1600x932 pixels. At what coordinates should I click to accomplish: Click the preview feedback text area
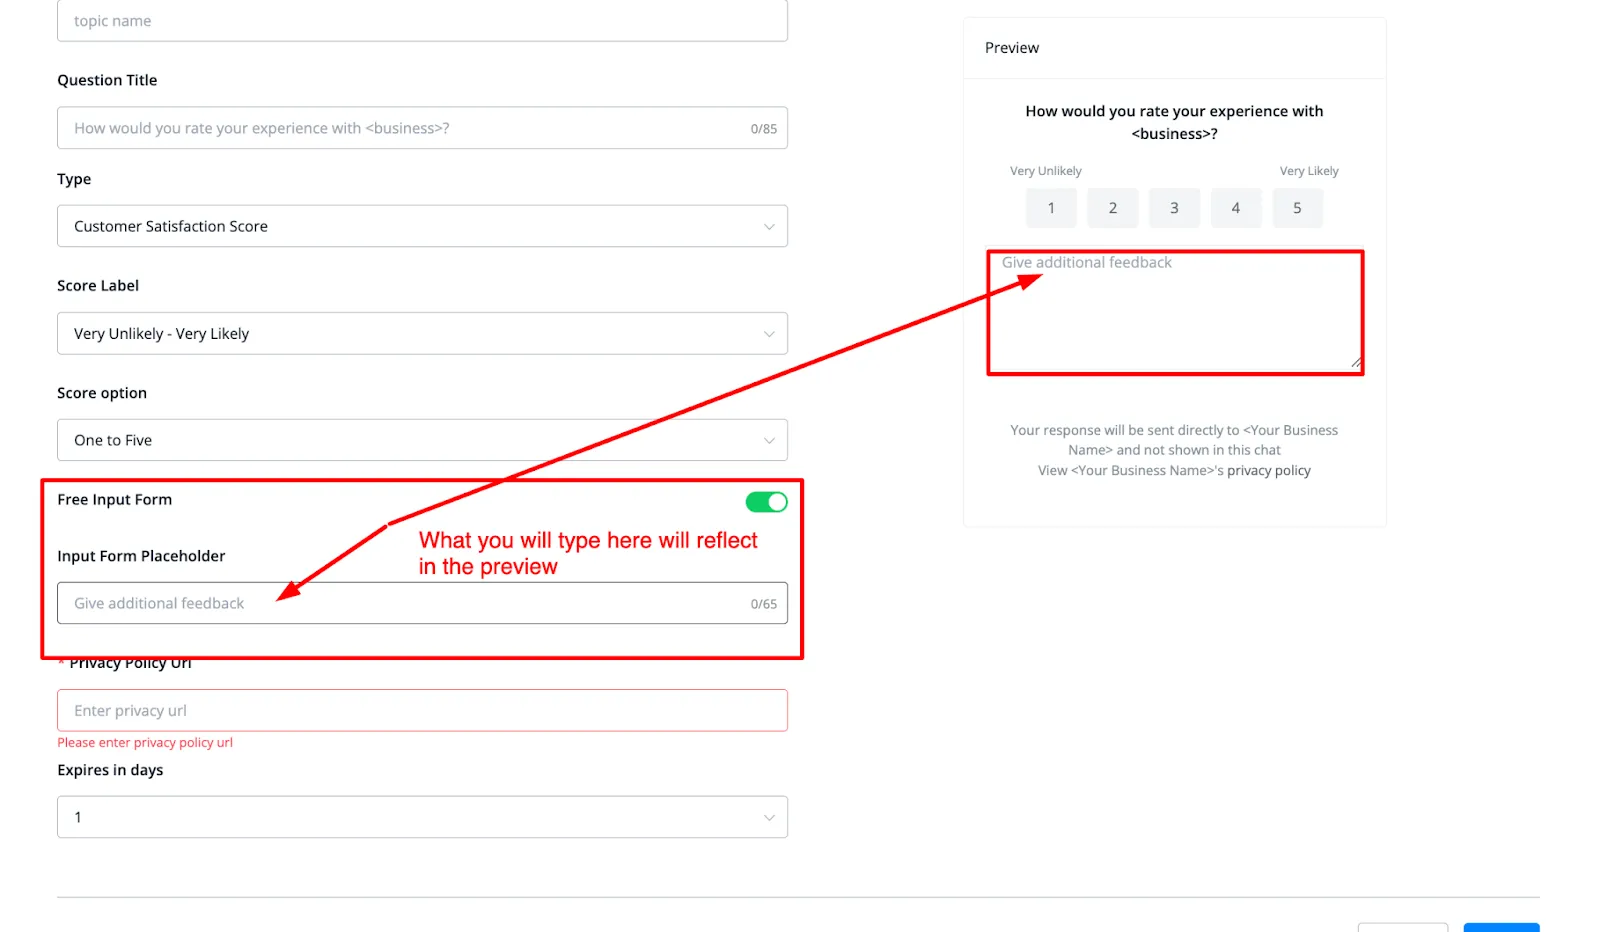click(x=1175, y=312)
